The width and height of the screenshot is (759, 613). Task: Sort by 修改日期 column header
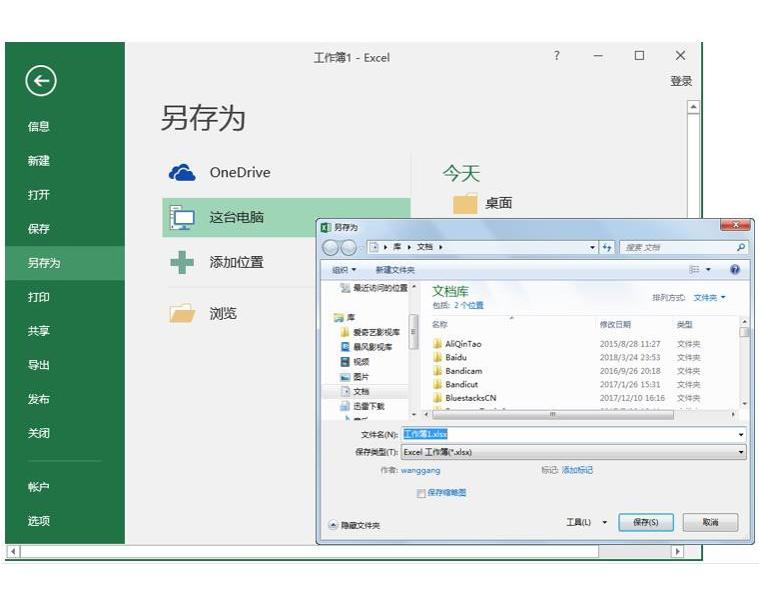coord(615,324)
